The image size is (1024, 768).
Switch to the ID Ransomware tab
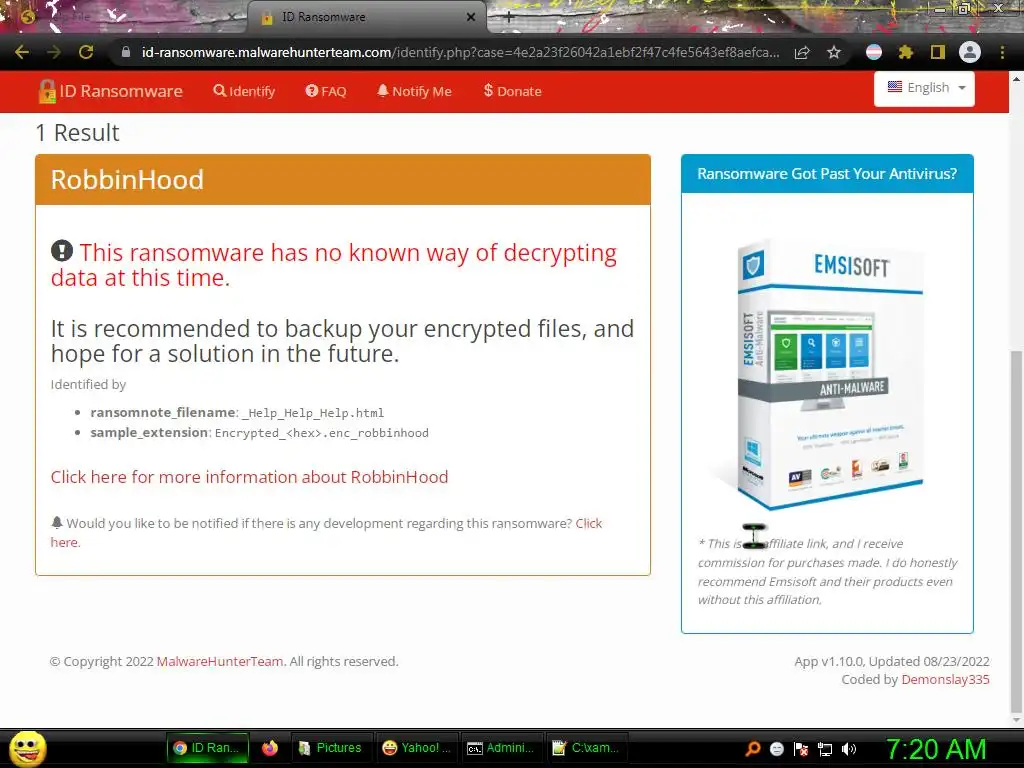point(366,18)
